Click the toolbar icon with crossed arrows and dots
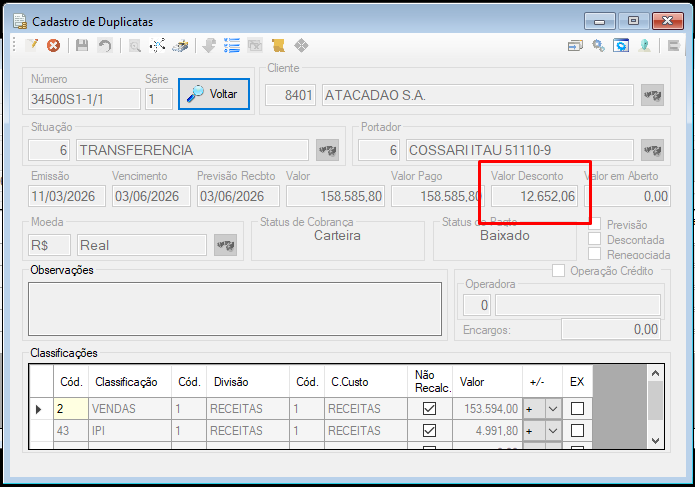 tap(157, 45)
